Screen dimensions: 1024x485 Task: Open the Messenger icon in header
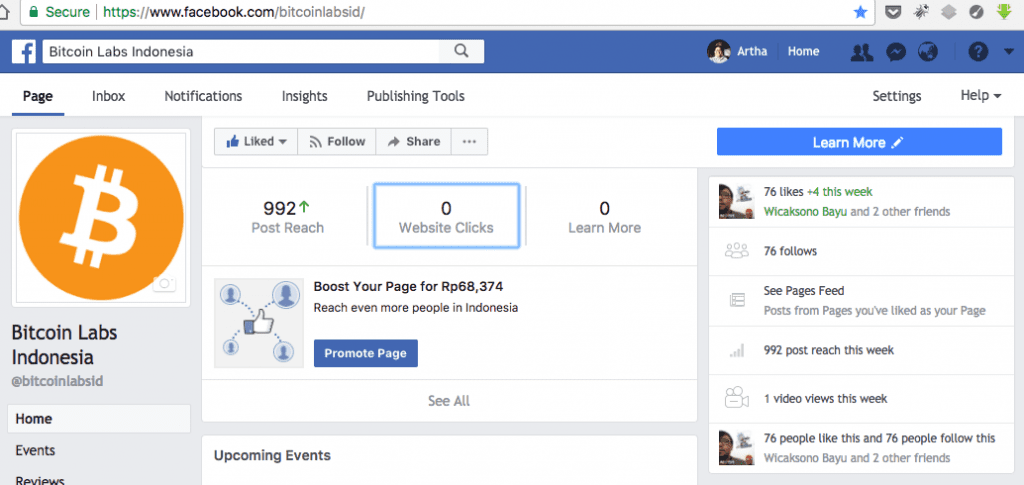[x=895, y=52]
